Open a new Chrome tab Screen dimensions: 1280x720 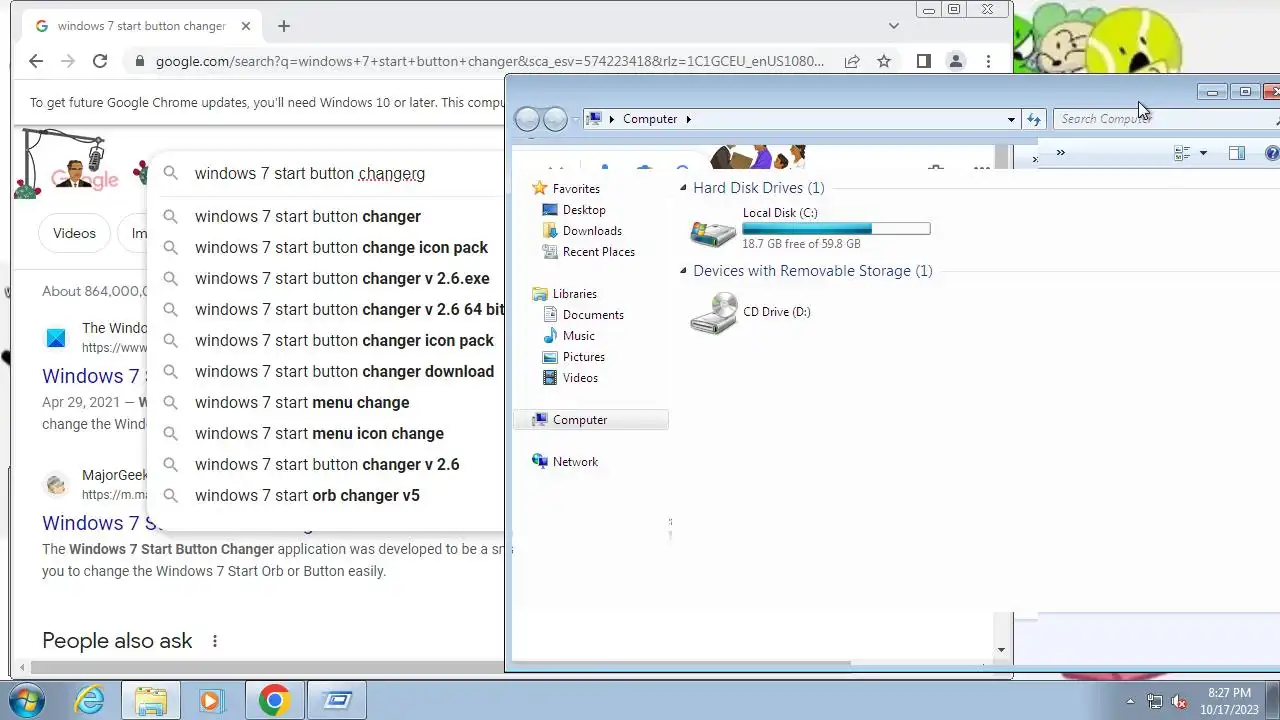[284, 26]
